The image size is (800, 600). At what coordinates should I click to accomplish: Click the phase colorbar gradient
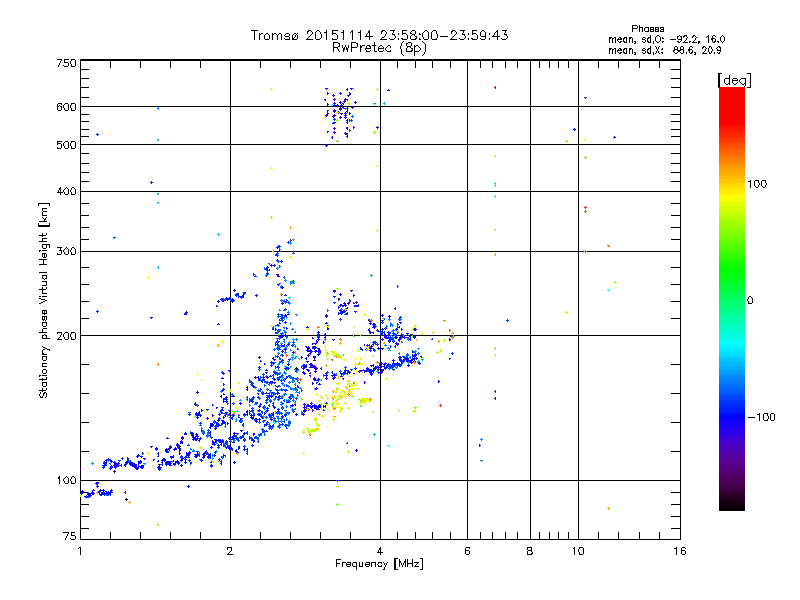[732, 298]
